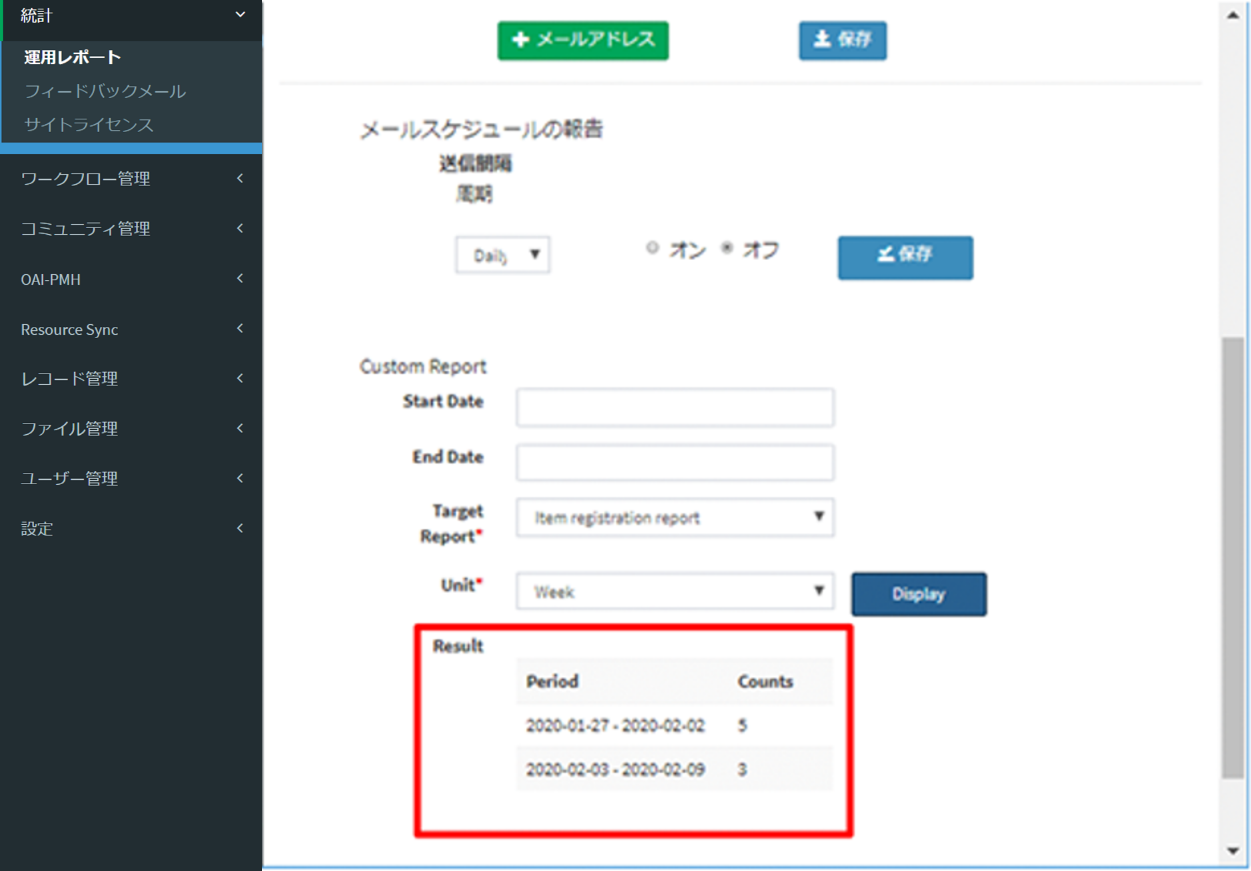Select the オフ radio button
1251x871 pixels.
pos(727,250)
